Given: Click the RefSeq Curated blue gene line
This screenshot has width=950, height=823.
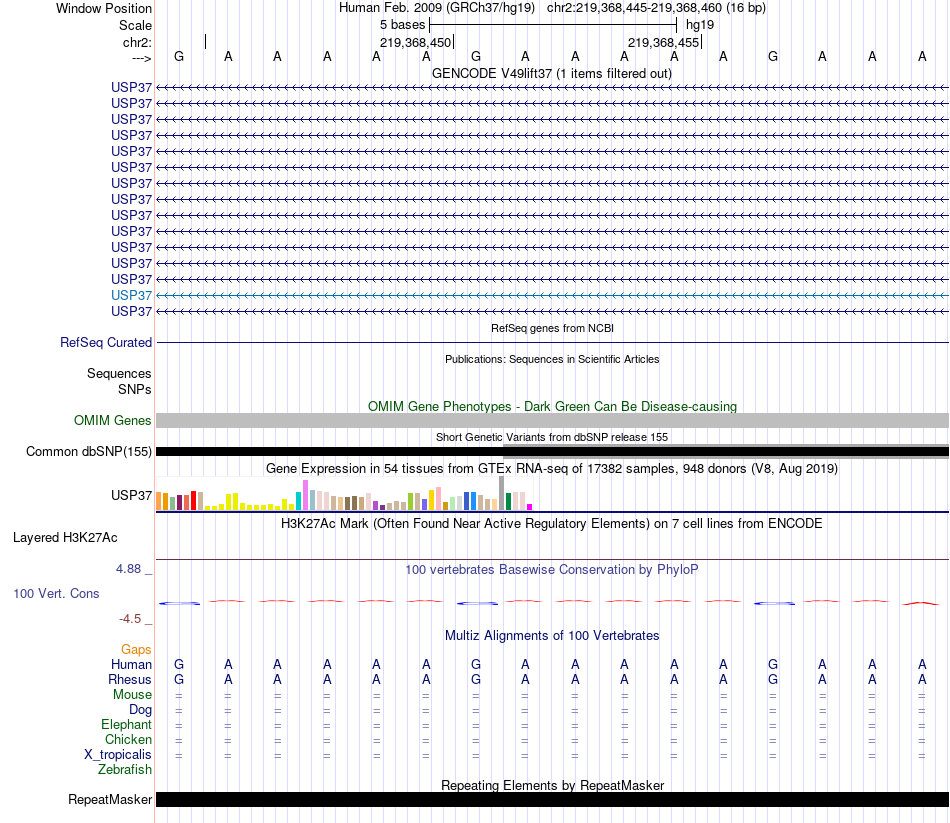Looking at the screenshot, I should [553, 342].
